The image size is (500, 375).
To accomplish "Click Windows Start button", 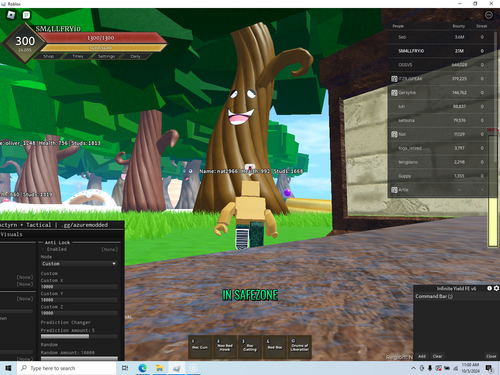I will (8, 368).
